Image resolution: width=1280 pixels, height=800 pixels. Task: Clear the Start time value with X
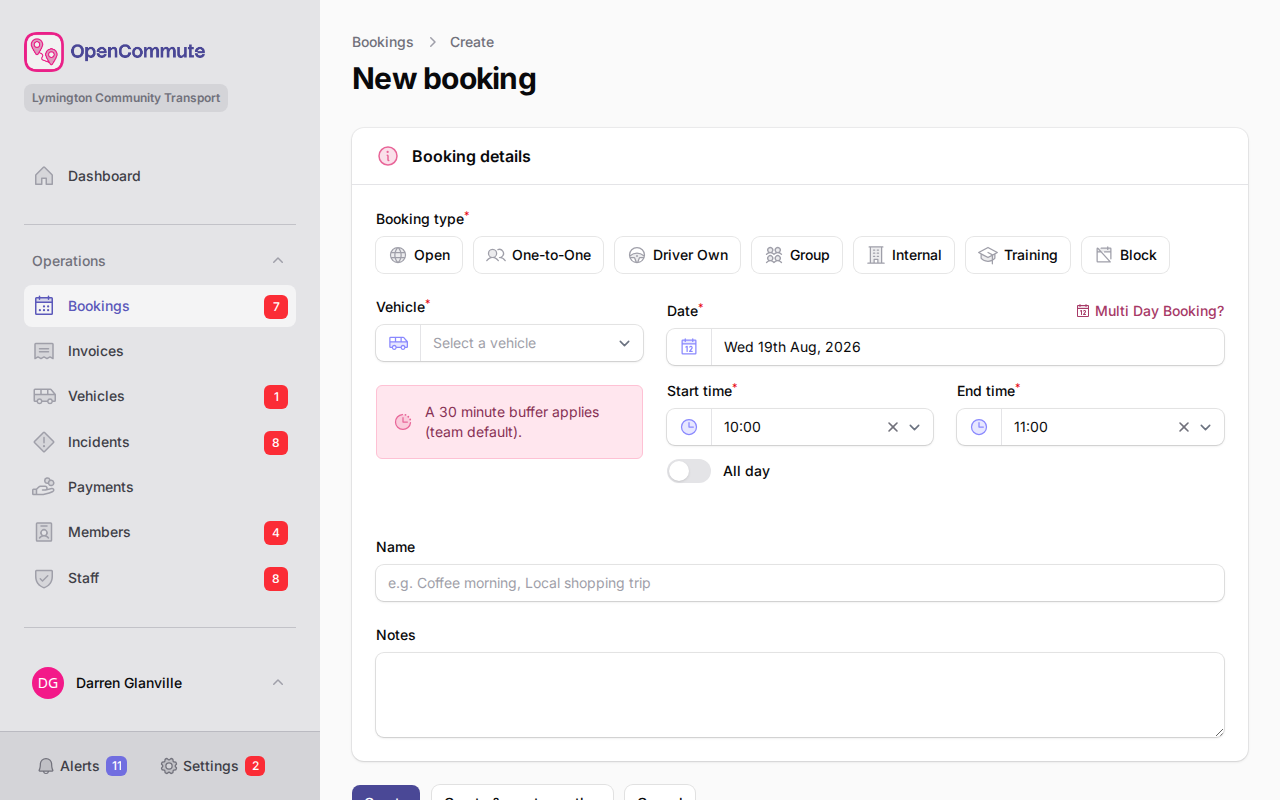893,427
